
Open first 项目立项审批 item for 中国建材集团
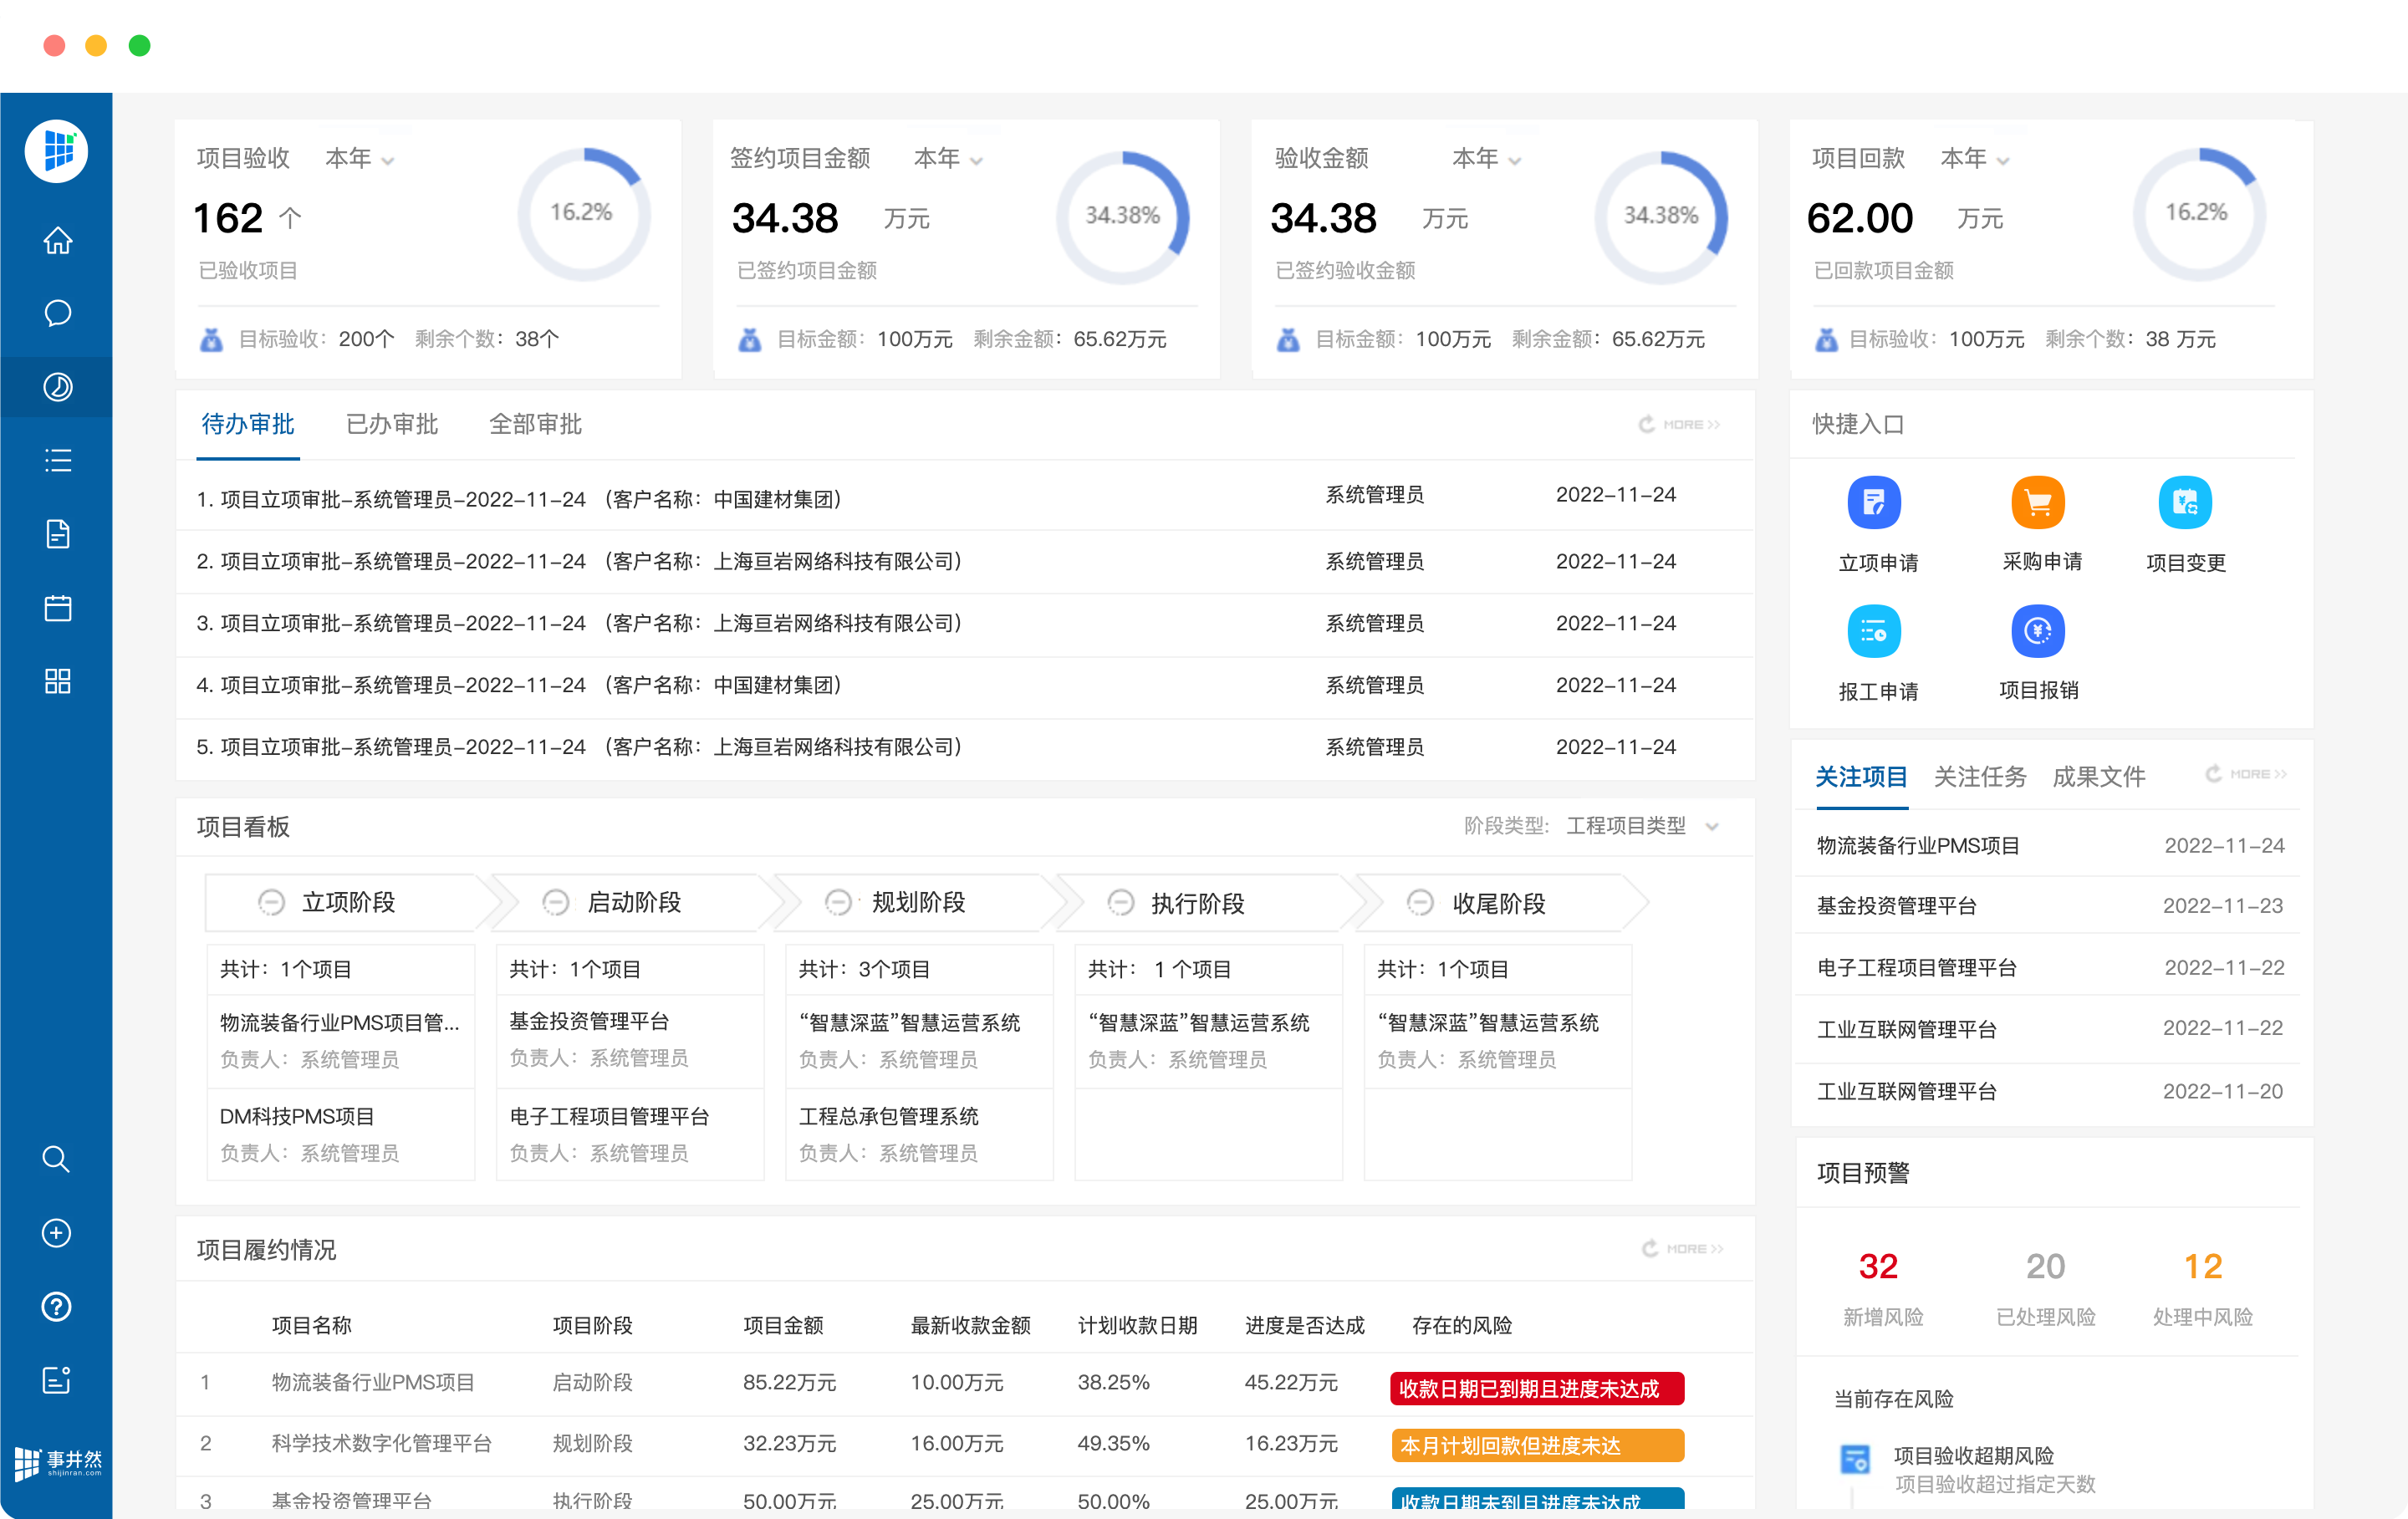518,498
